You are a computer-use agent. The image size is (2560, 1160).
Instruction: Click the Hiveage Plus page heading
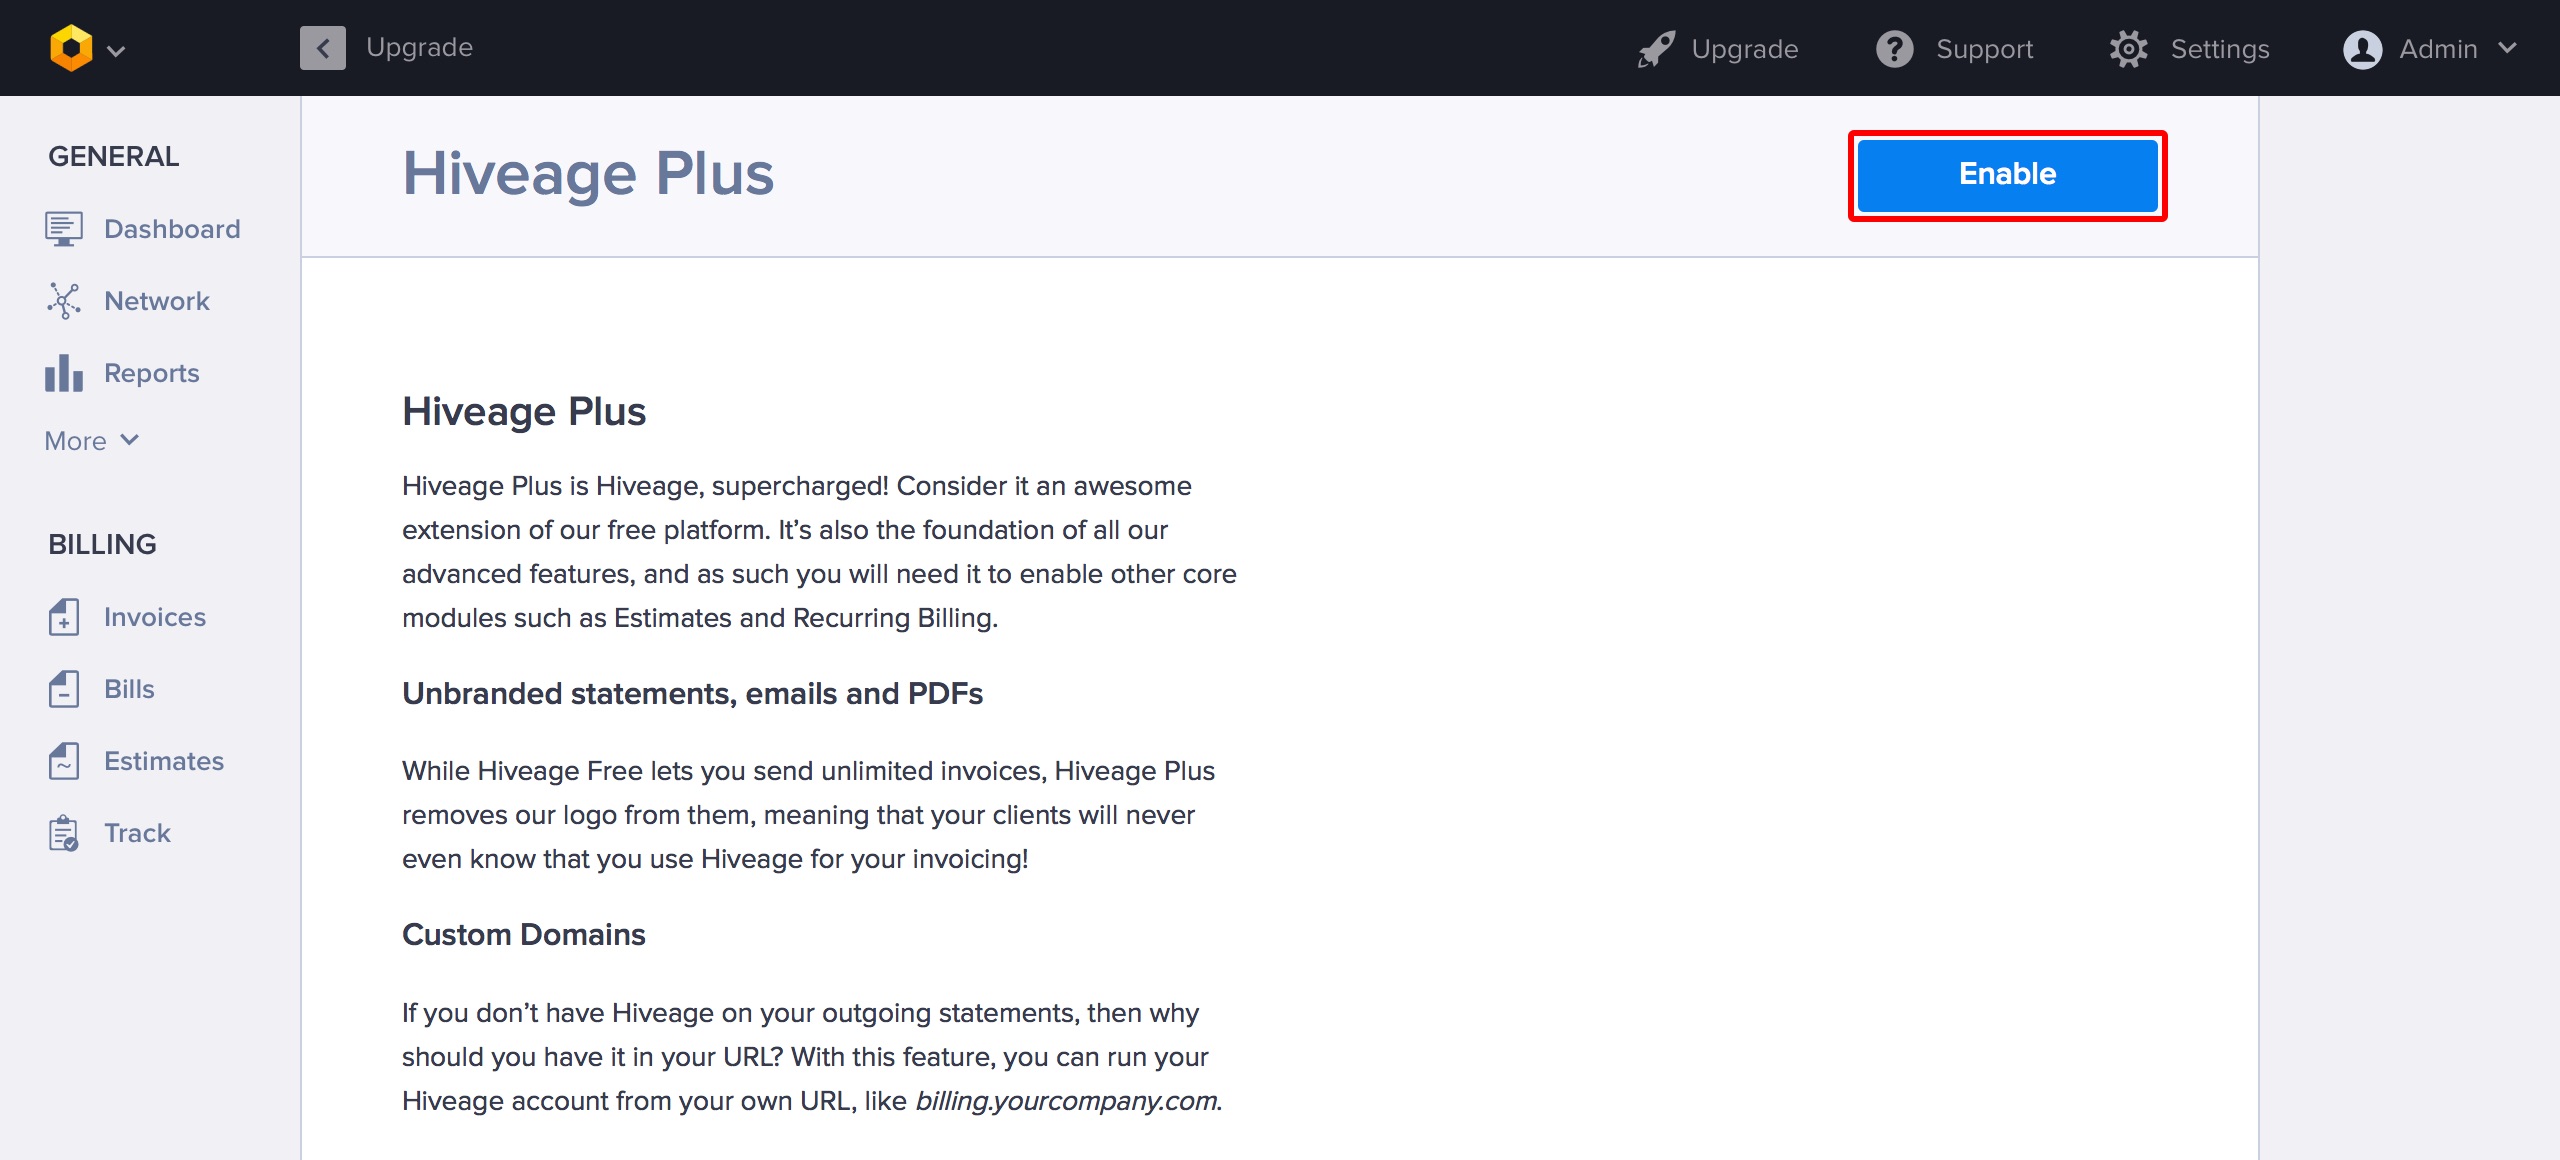(588, 174)
